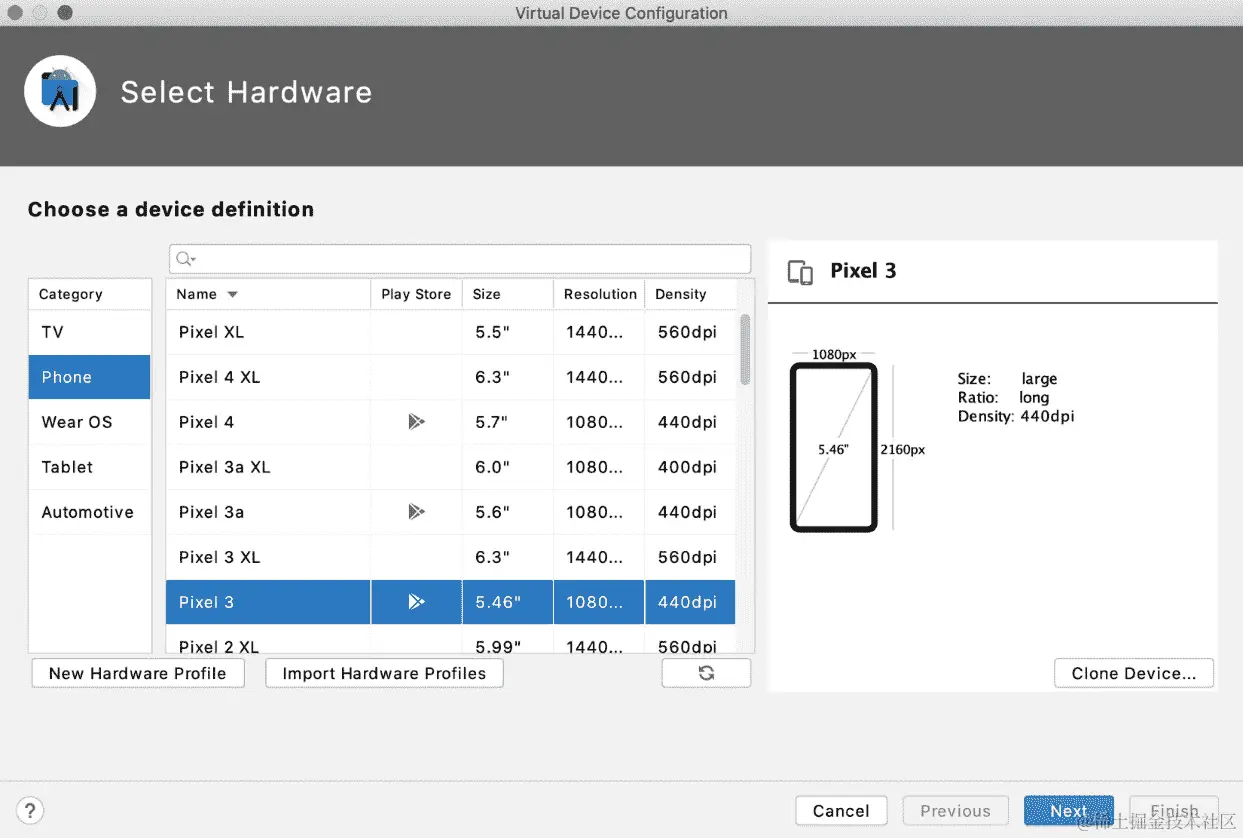The height and width of the screenshot is (838, 1243).
Task: Click the Cancel button
Action: [841, 810]
